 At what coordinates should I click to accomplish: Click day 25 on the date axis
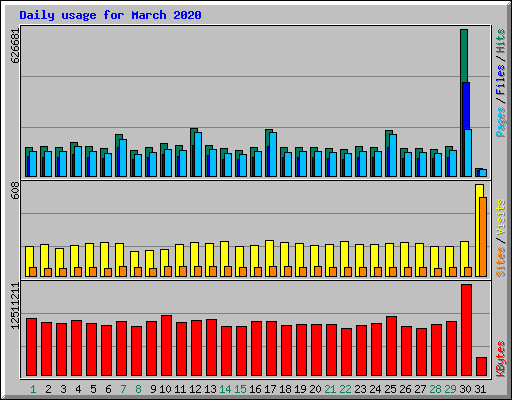390,389
